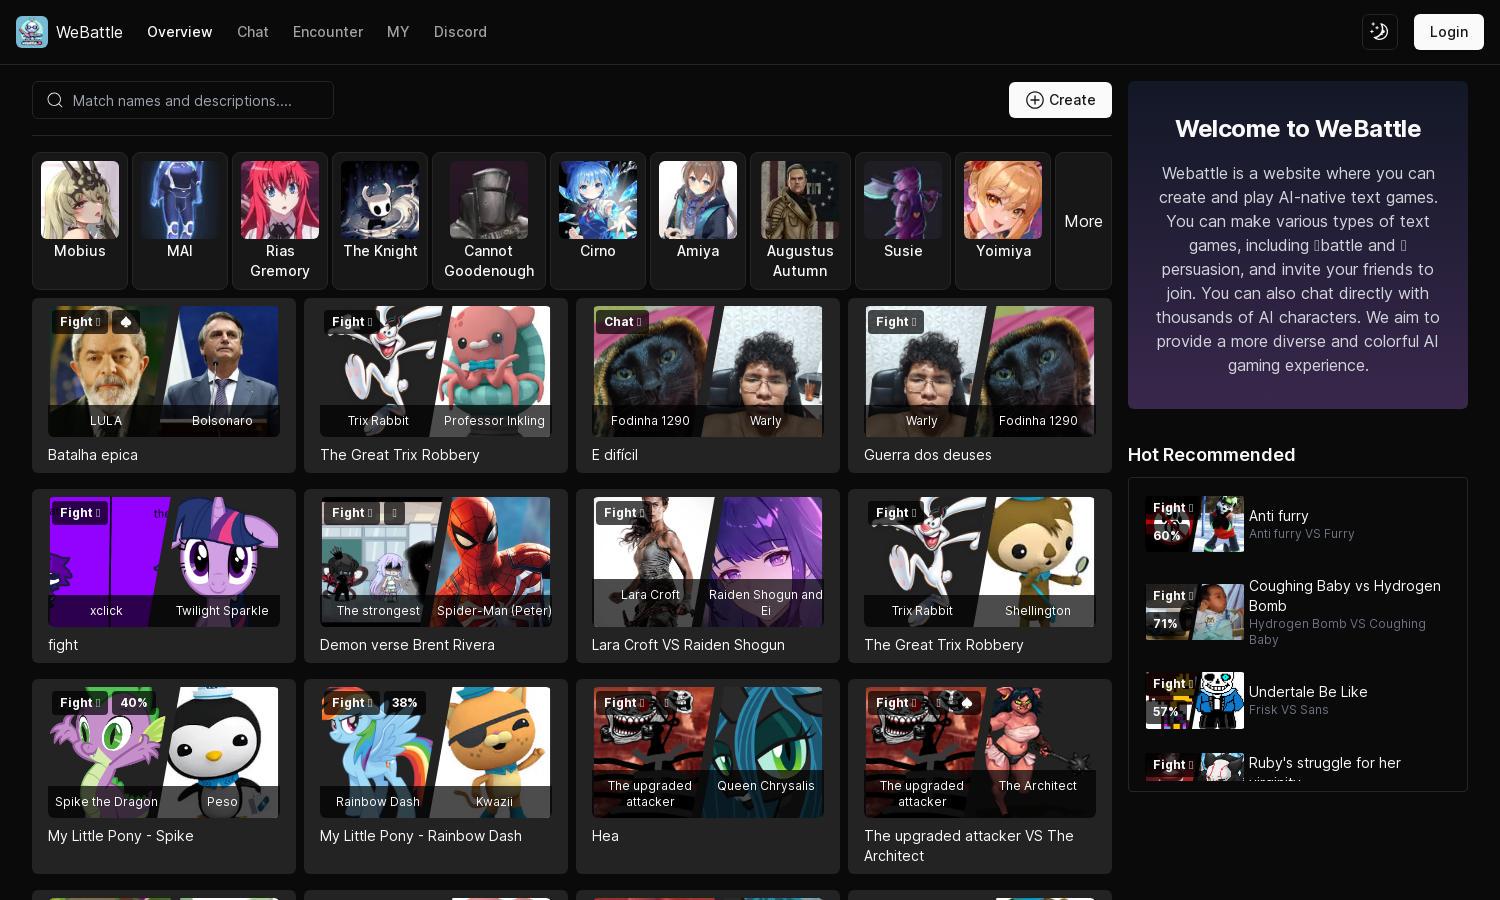Select the Susie character avatar
This screenshot has width=1500, height=900.
pyautogui.click(x=903, y=200)
